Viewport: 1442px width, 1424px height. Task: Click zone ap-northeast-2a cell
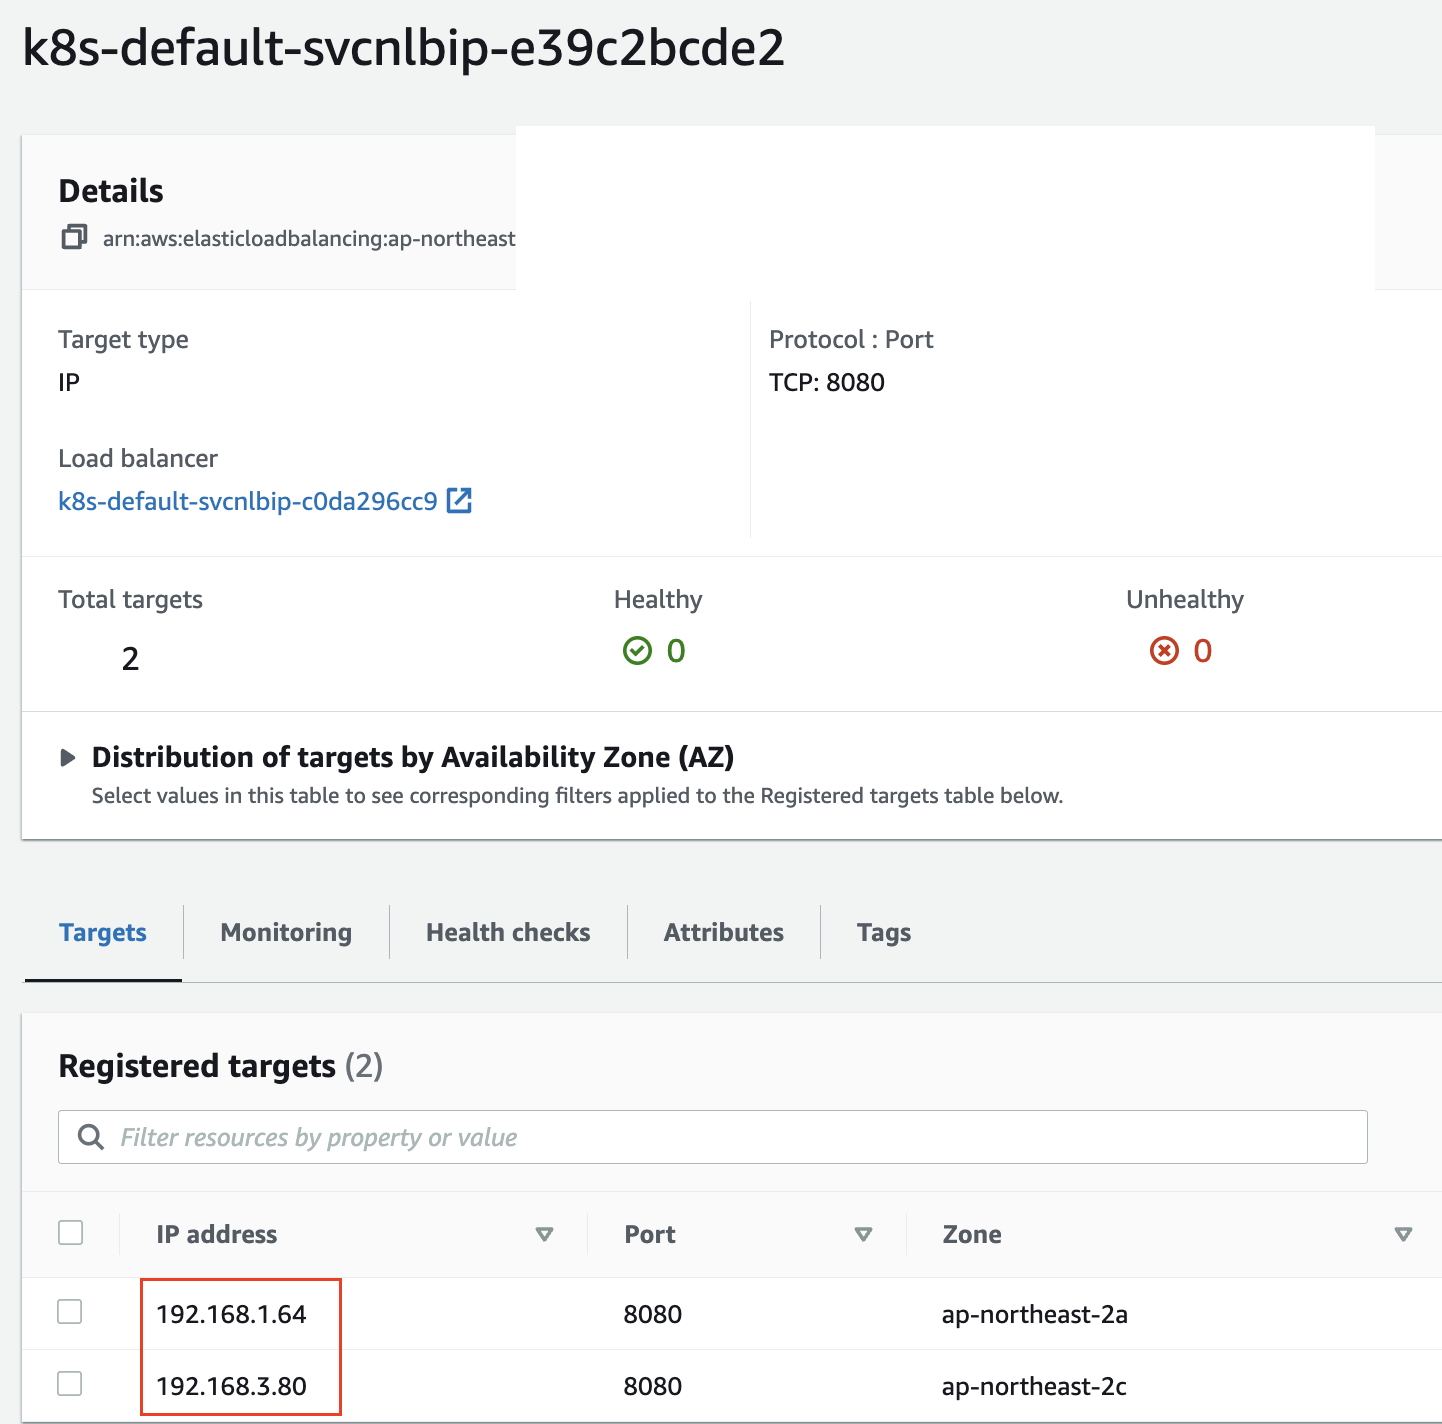(1035, 1314)
